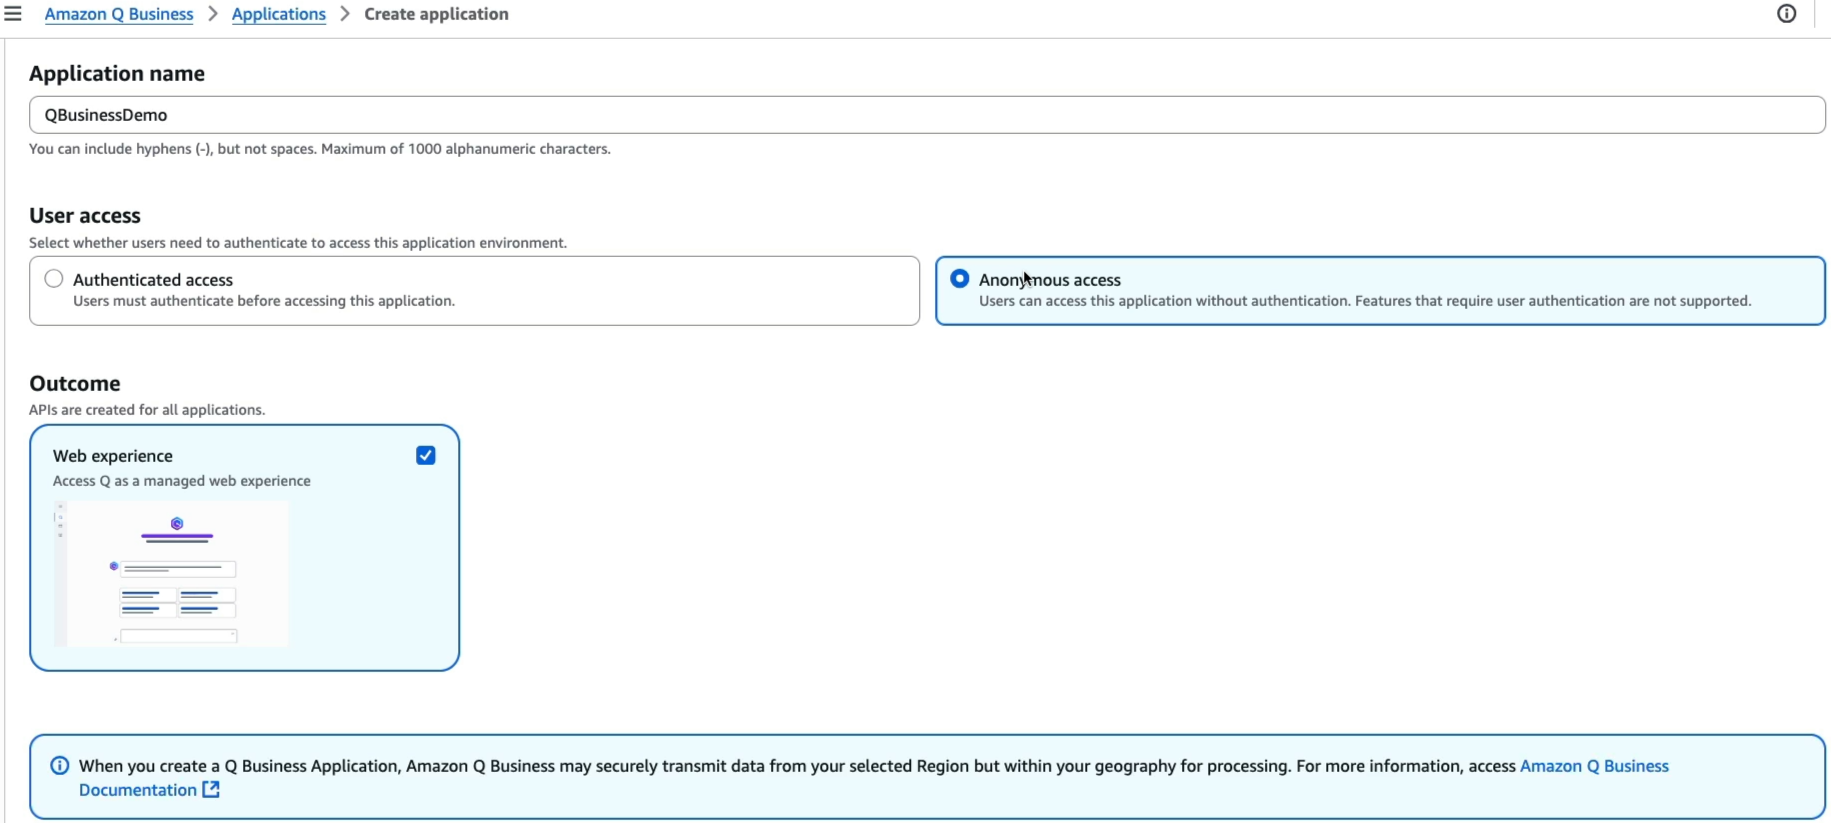The width and height of the screenshot is (1831, 823).
Task: Open the Applications breadcrumb link
Action: (x=279, y=14)
